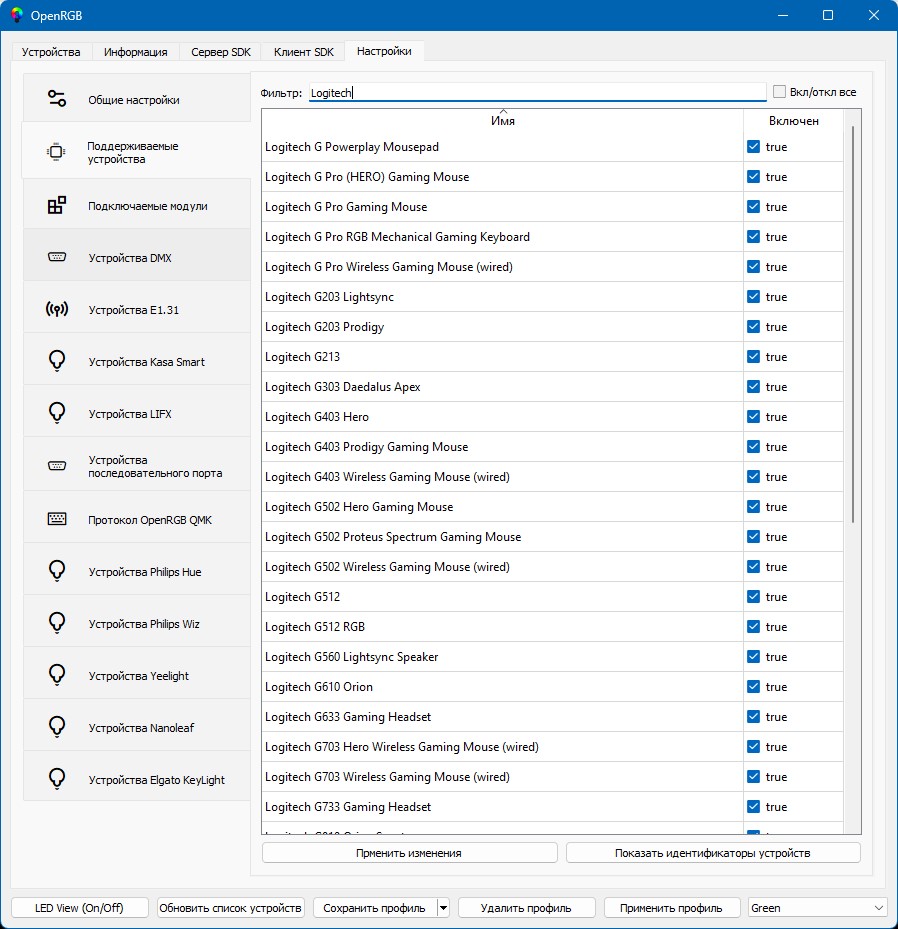Sort the list by the Имя column header
This screenshot has height=929, width=898.
[503, 120]
